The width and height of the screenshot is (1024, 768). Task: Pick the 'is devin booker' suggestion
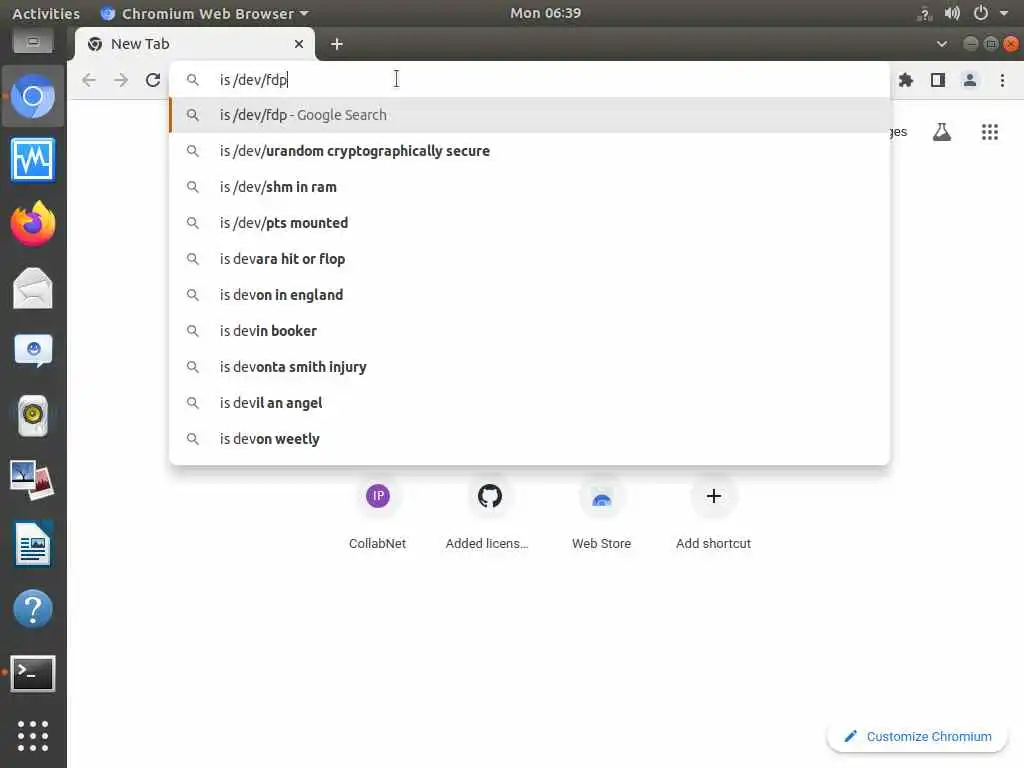pos(530,330)
